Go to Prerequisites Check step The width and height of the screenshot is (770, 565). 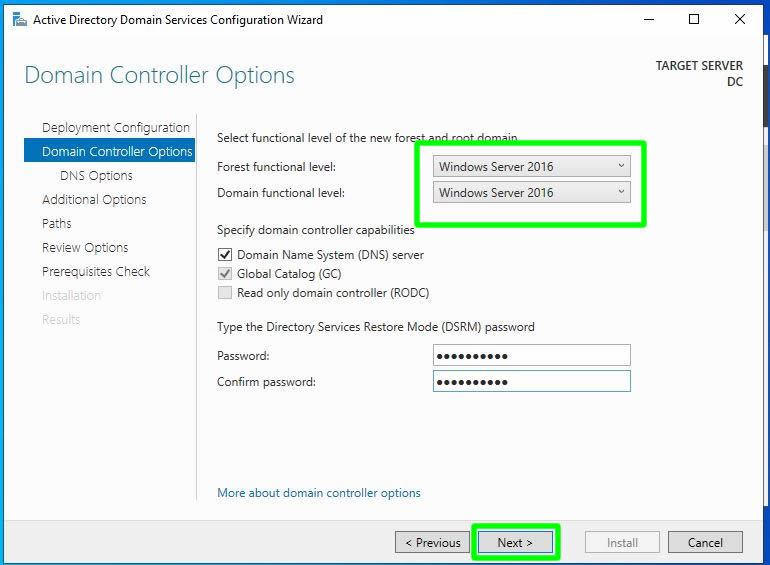click(96, 271)
